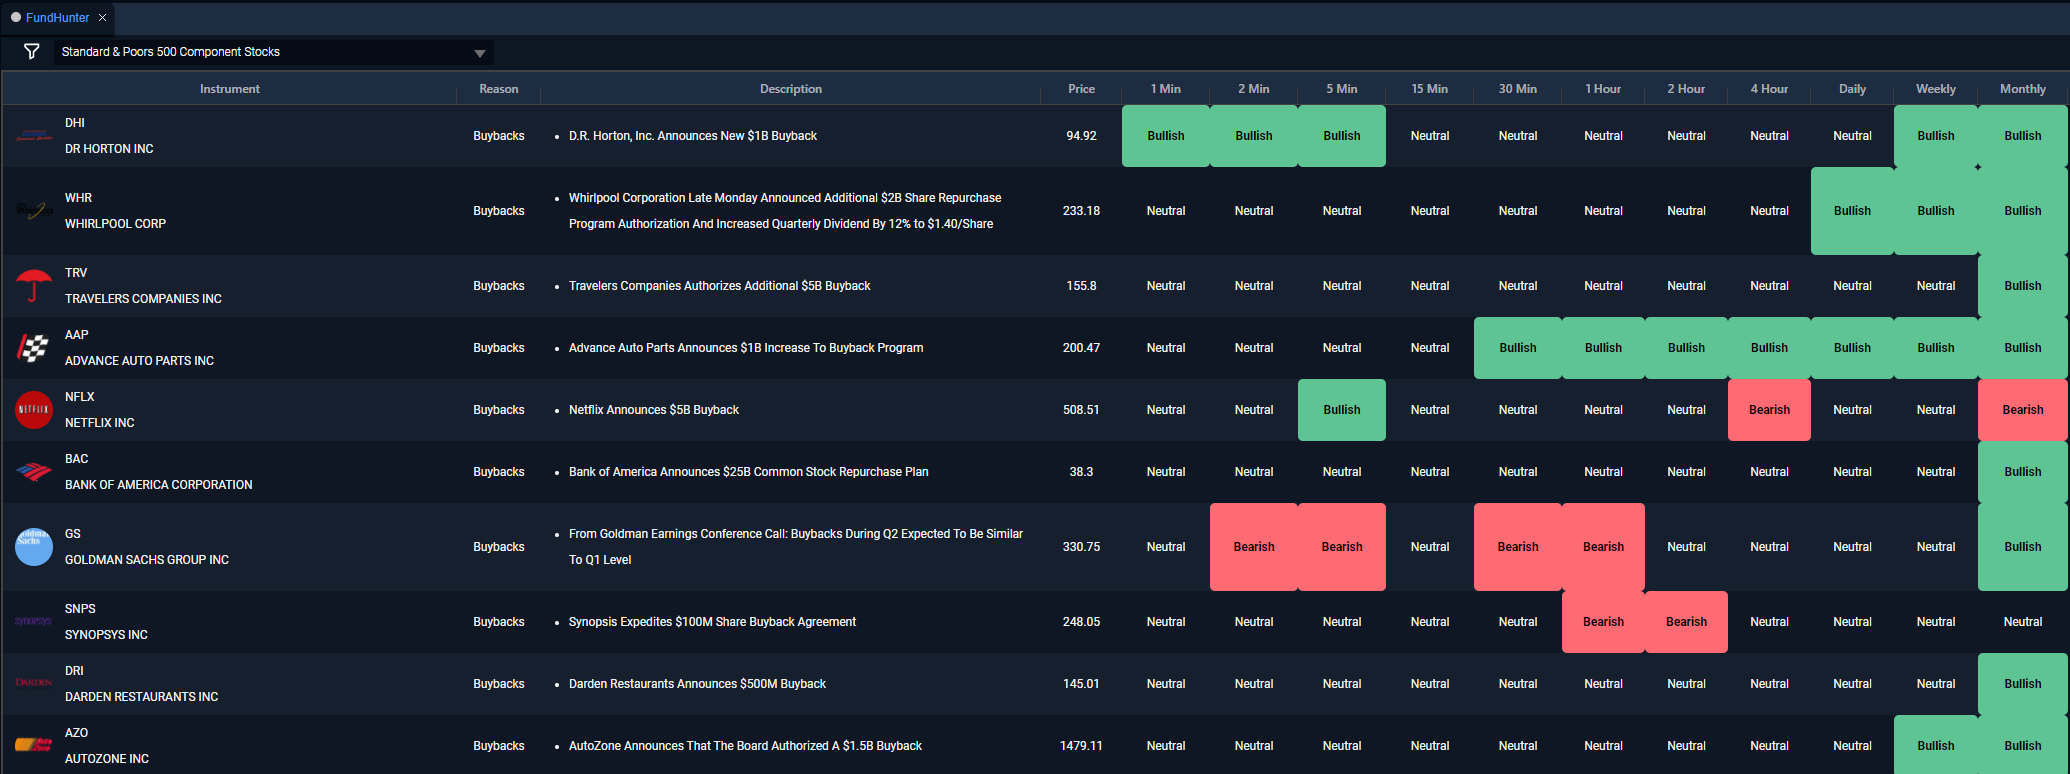This screenshot has height=774, width=2070.
Task: Sort by the Reason column header
Action: coord(498,89)
